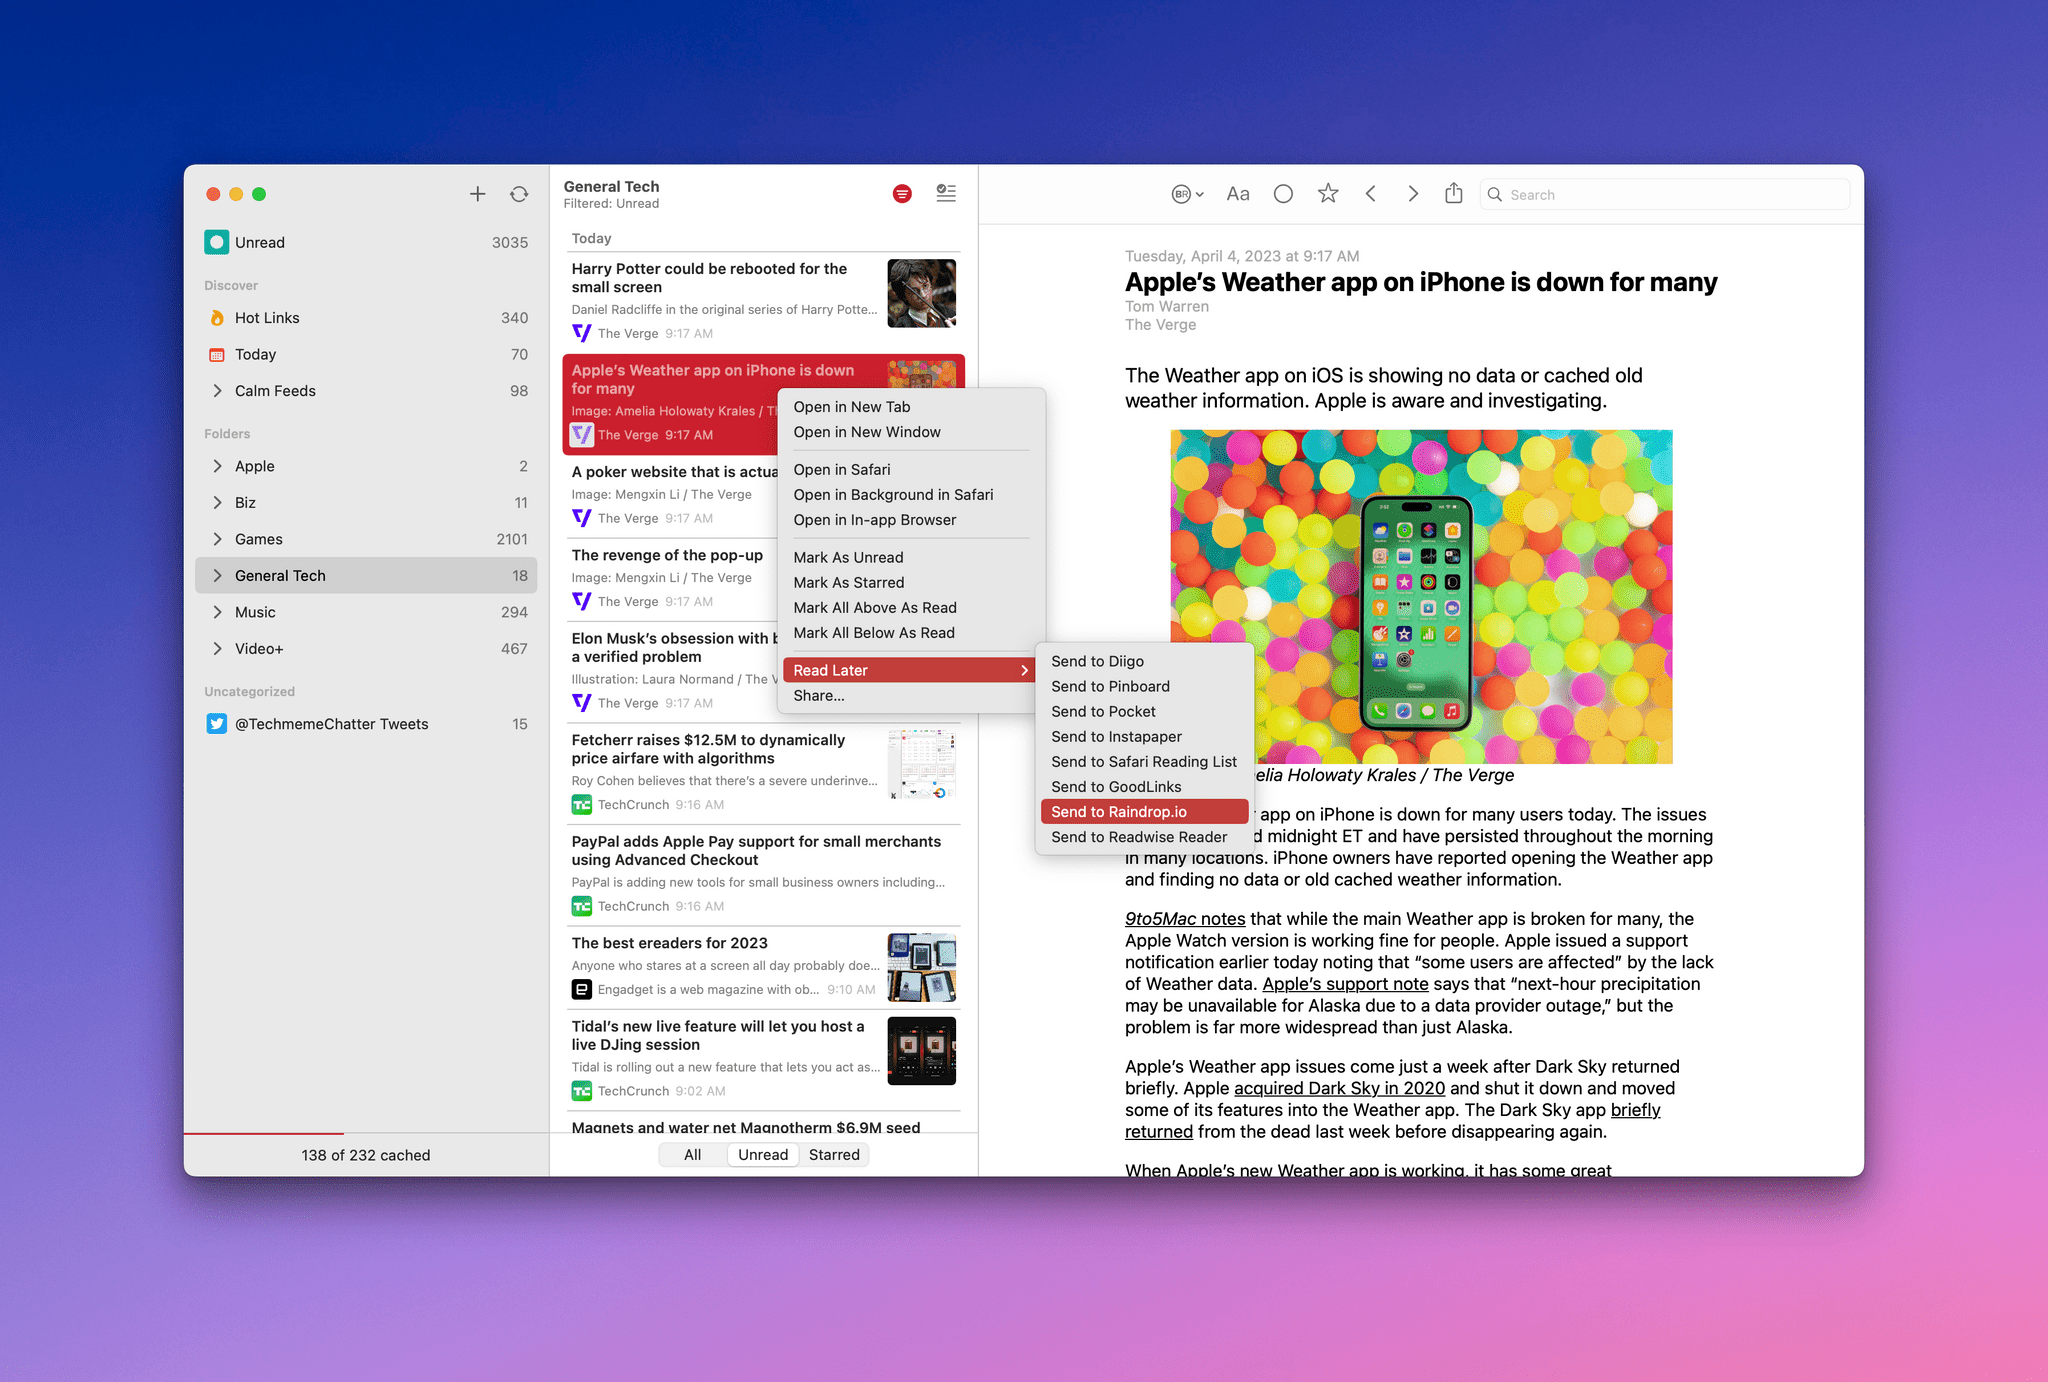This screenshot has height=1382, width=2048.
Task: Select Mark As Unread
Action: tap(910, 558)
